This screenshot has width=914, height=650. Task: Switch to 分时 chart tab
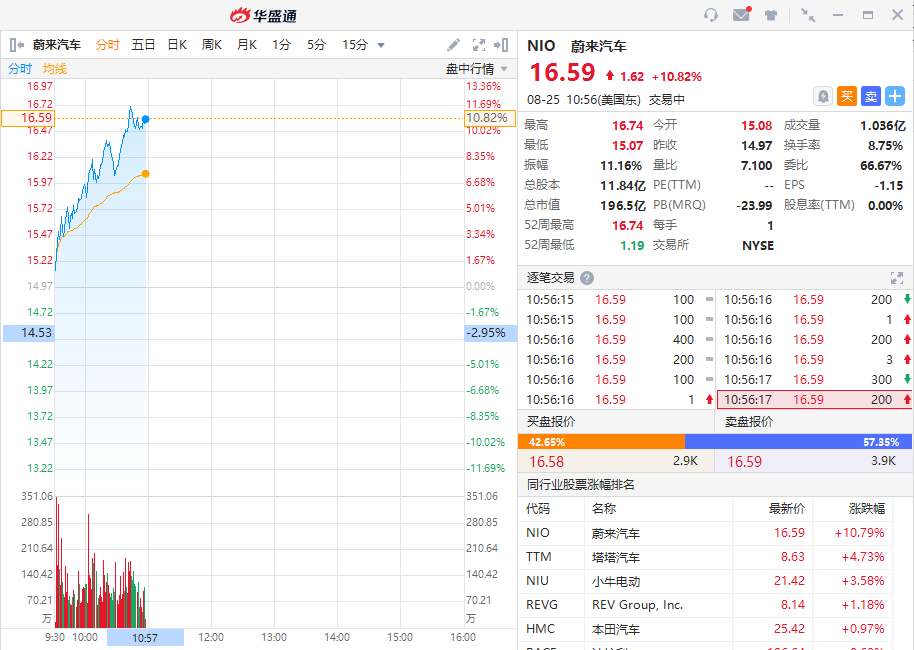[x=107, y=45]
